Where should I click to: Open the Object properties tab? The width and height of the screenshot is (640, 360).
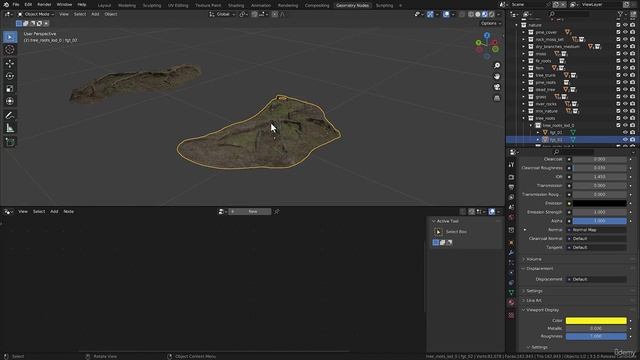[511, 243]
